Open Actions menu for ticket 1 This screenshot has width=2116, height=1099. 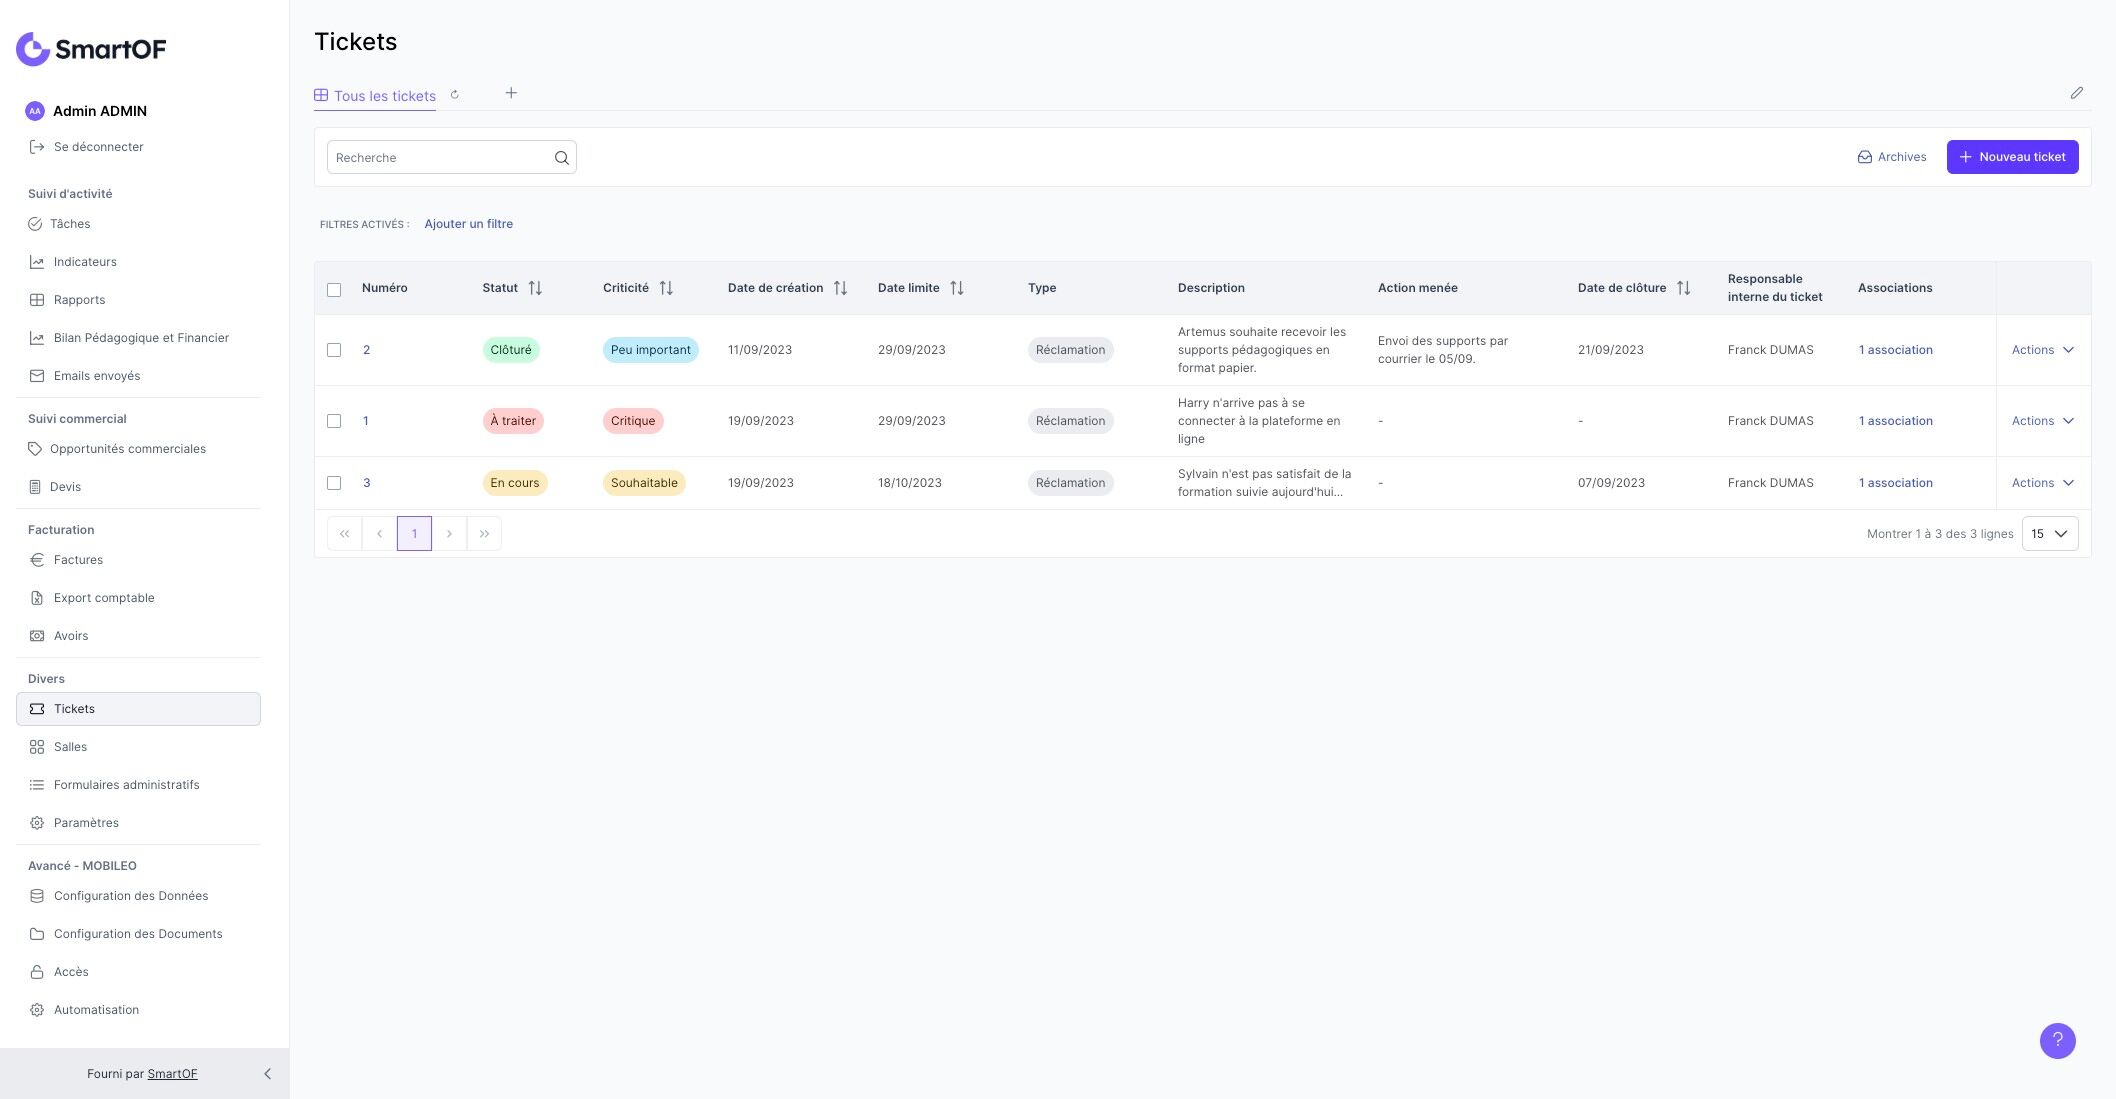click(2042, 421)
